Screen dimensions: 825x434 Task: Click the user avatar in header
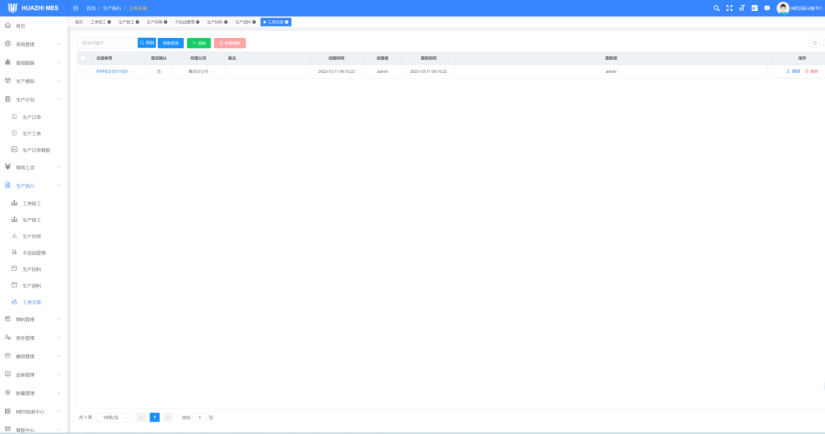783,8
